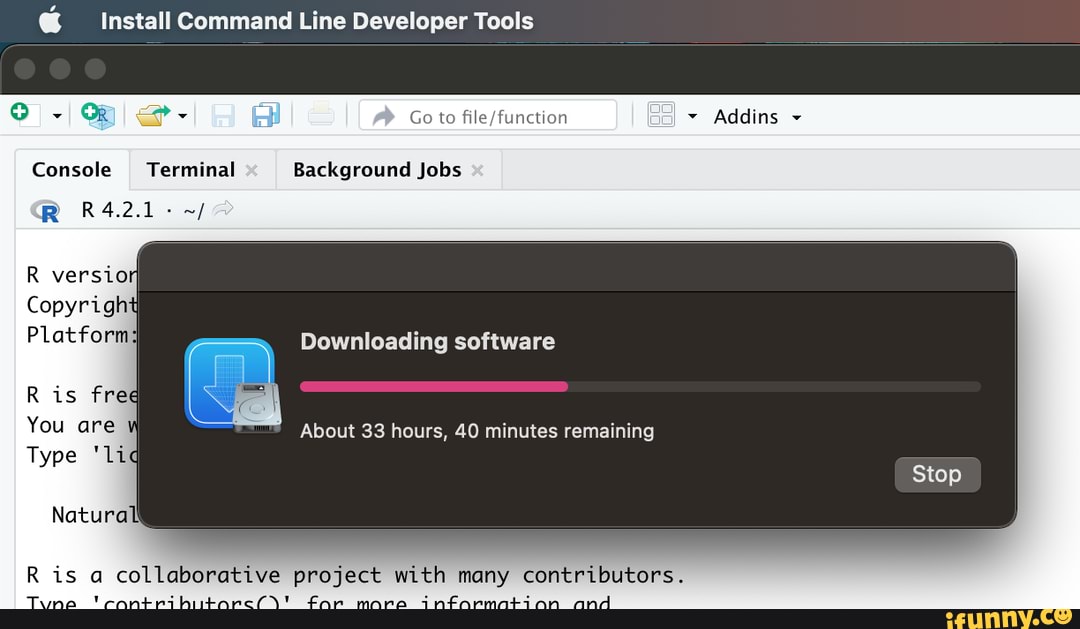View the current working directory arrow

point(224,209)
